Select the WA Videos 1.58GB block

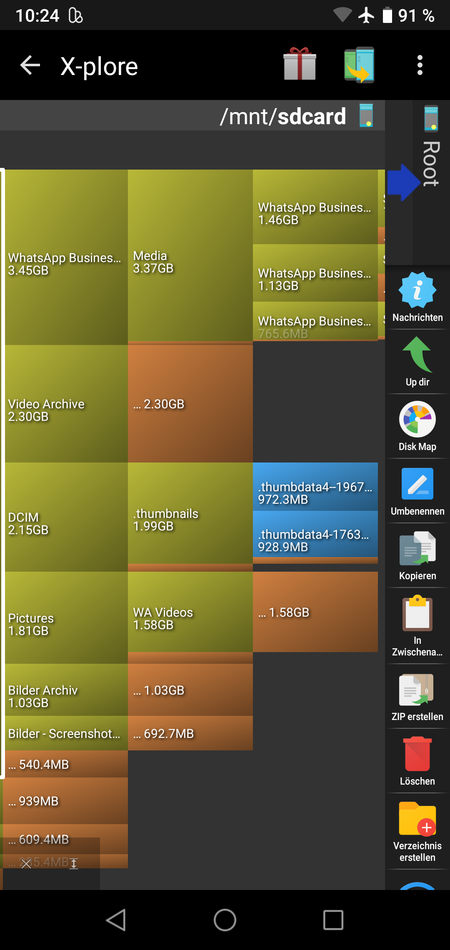(190, 611)
